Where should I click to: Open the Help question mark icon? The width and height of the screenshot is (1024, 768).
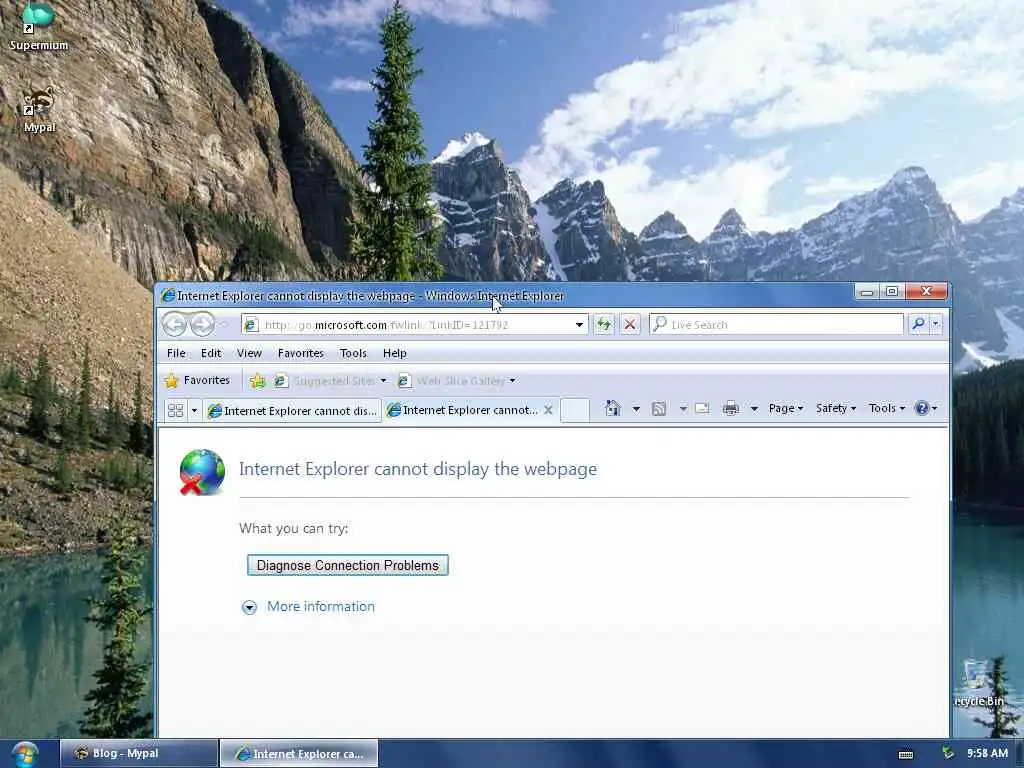click(921, 408)
